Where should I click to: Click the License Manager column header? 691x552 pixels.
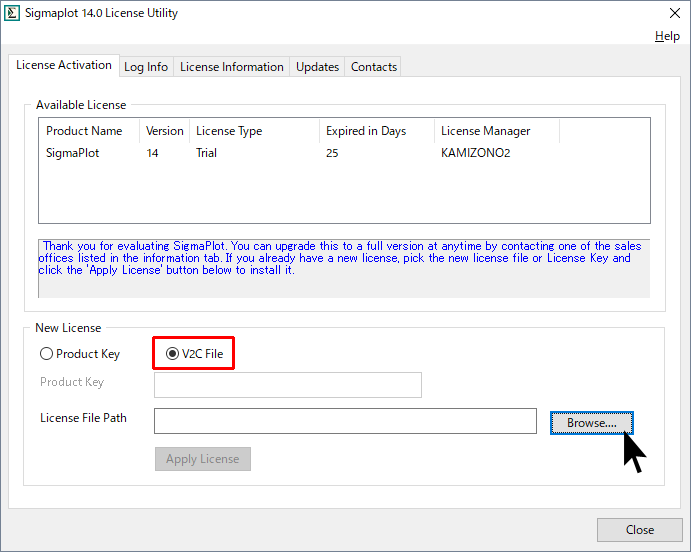pos(485,131)
